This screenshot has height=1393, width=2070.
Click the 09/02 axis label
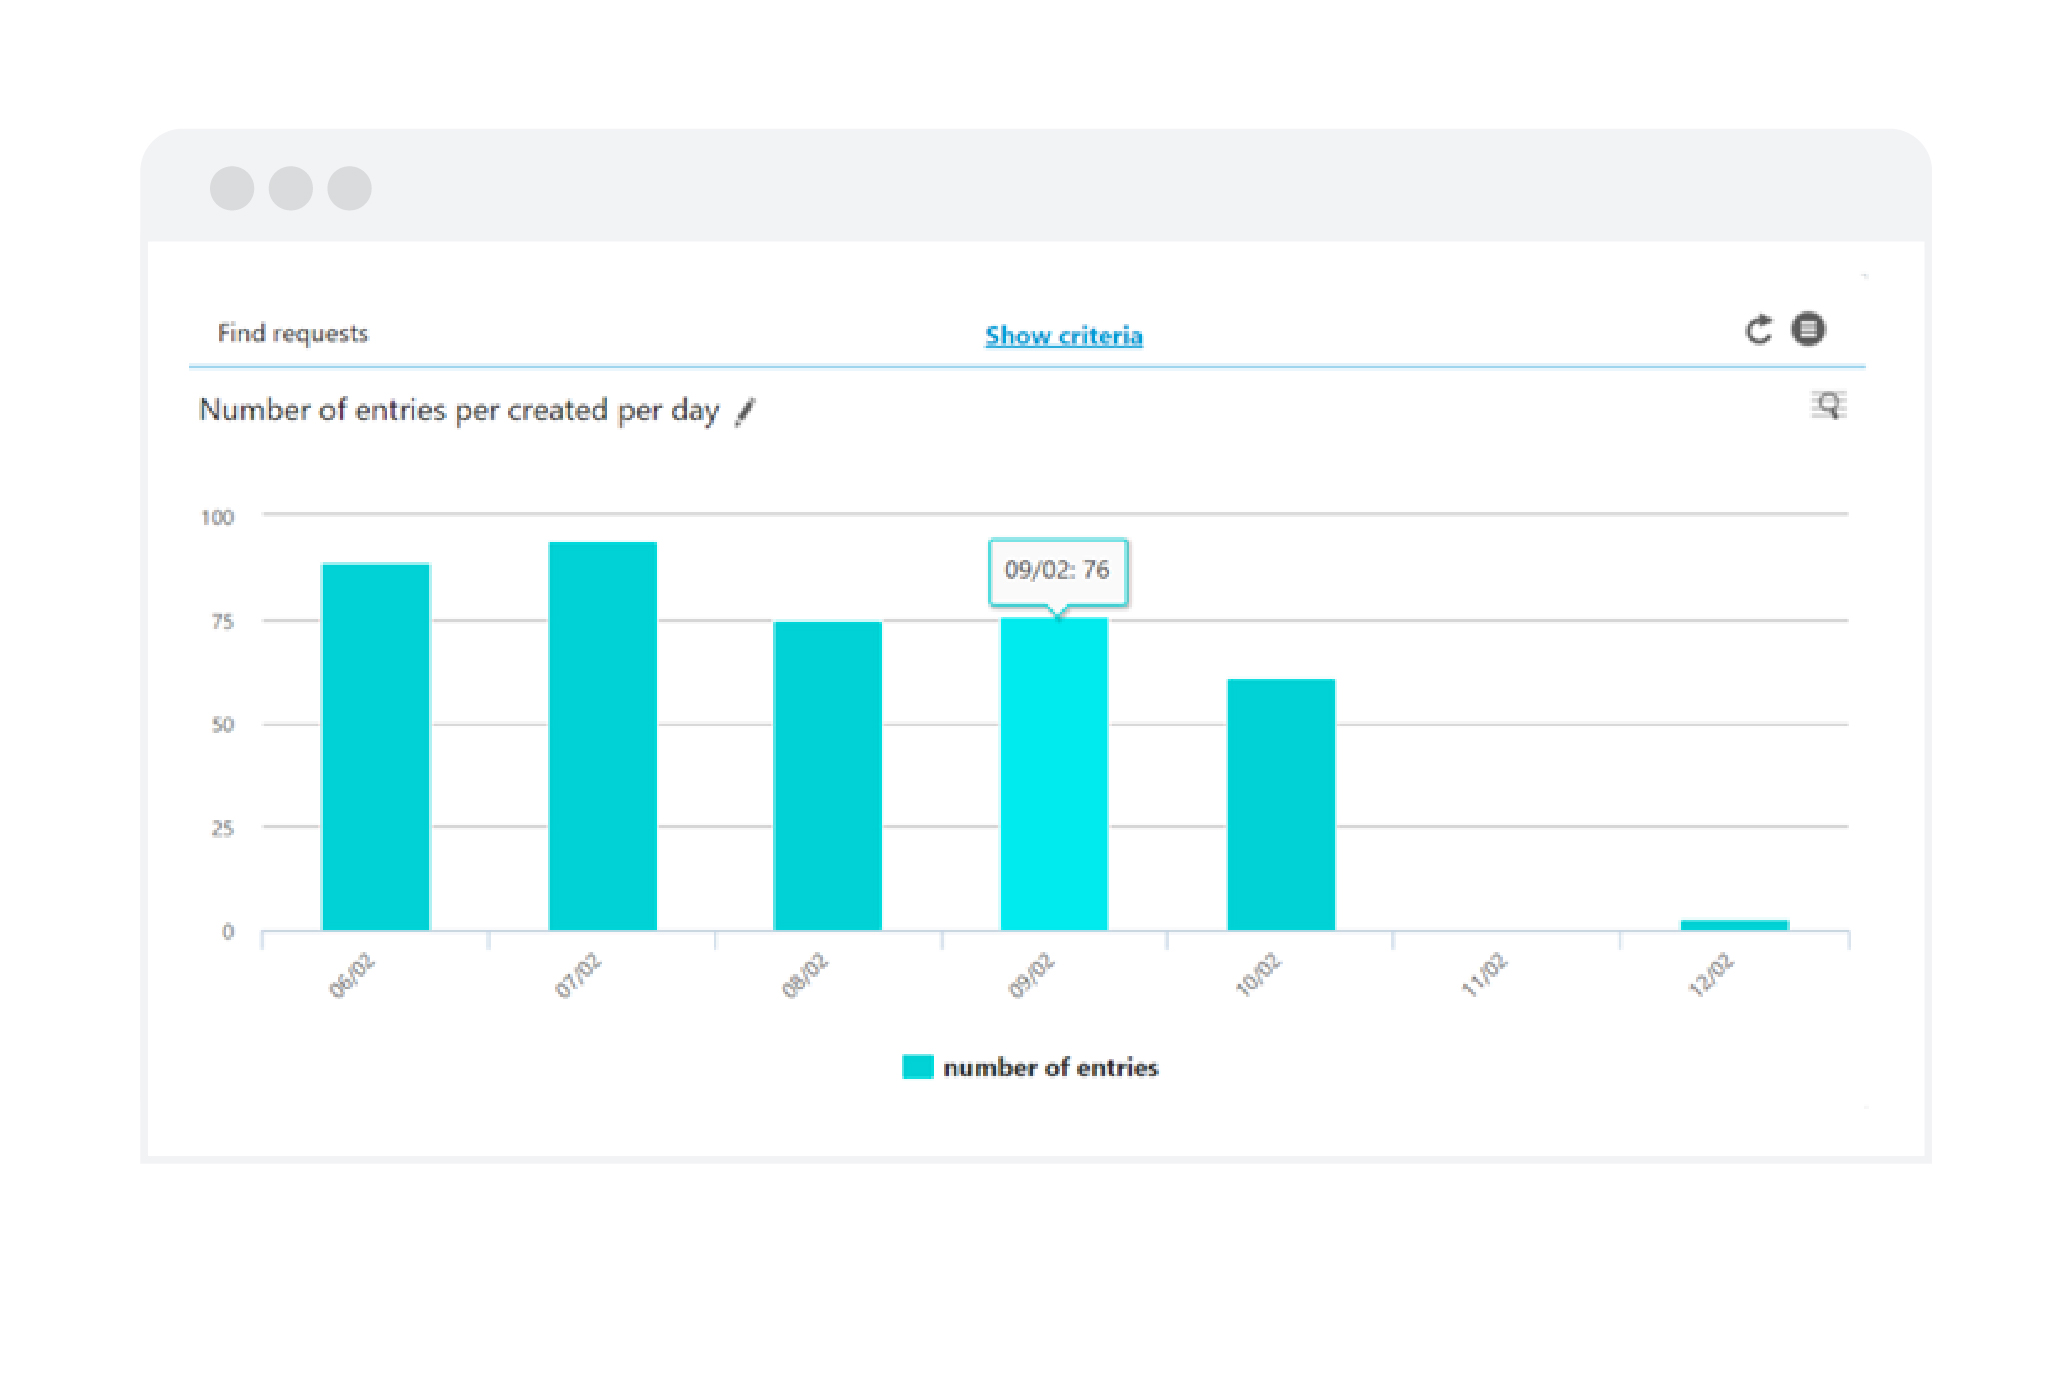point(1031,975)
